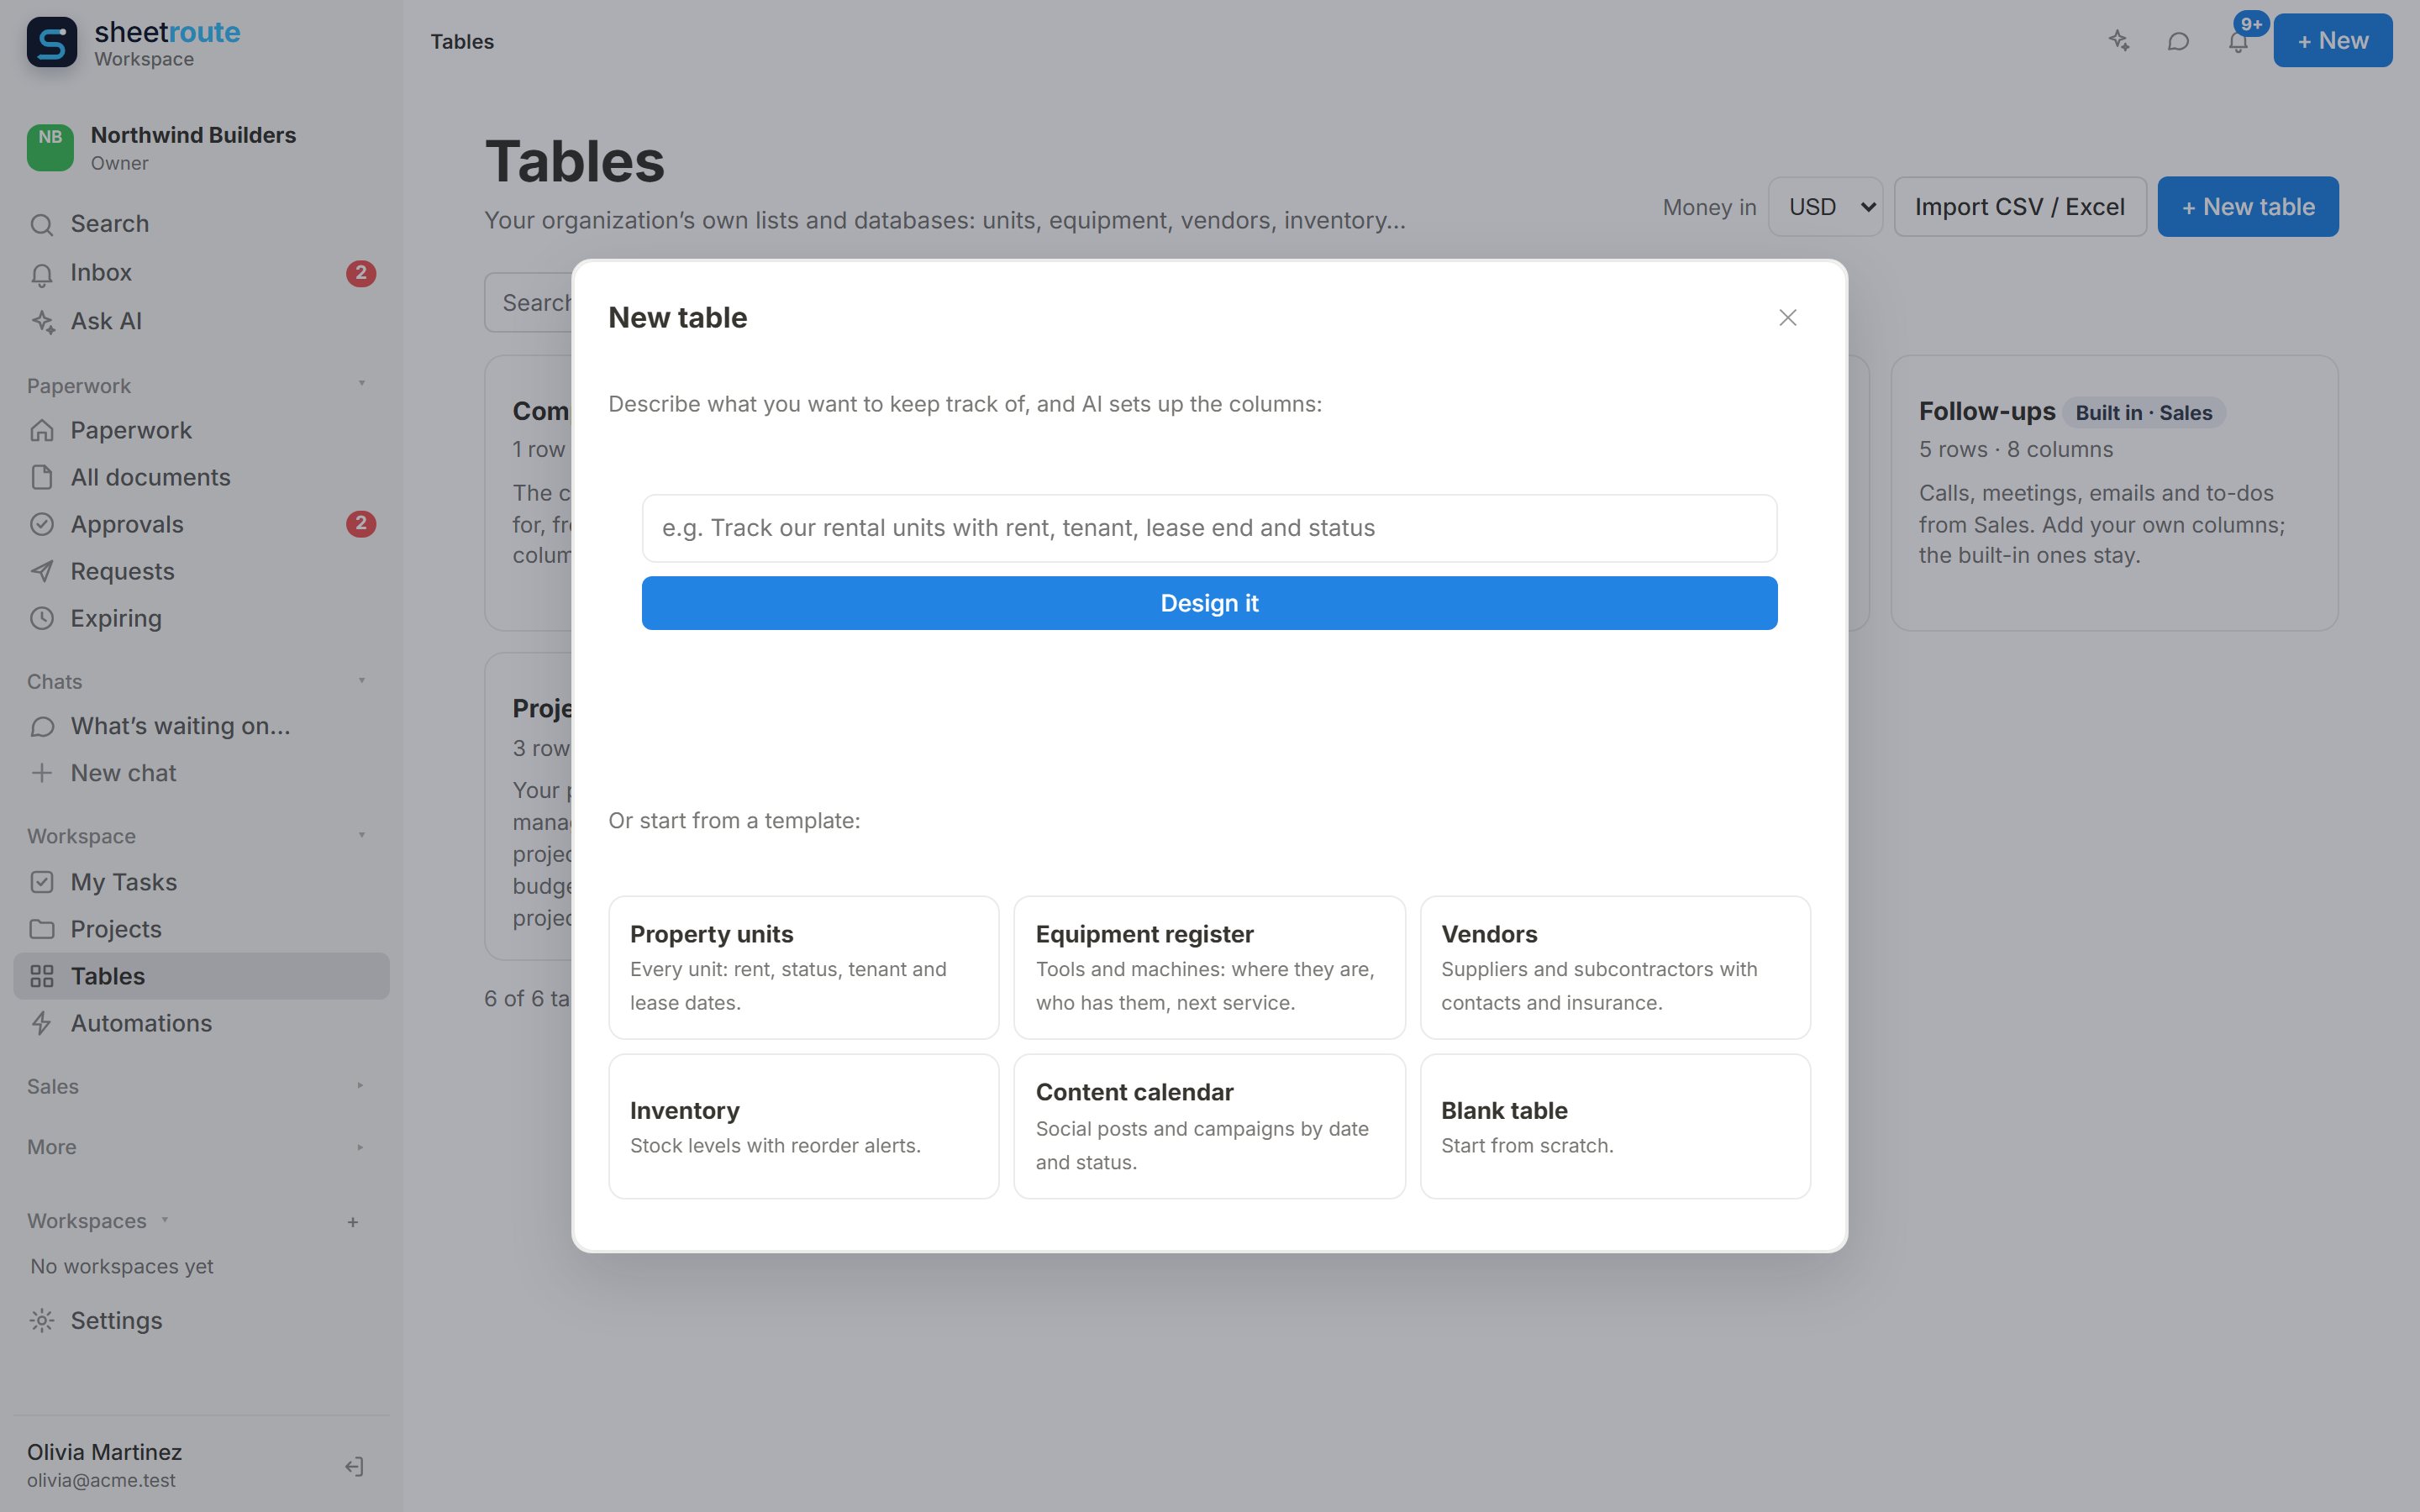
Task: Open Requests page
Action: tap(201, 571)
